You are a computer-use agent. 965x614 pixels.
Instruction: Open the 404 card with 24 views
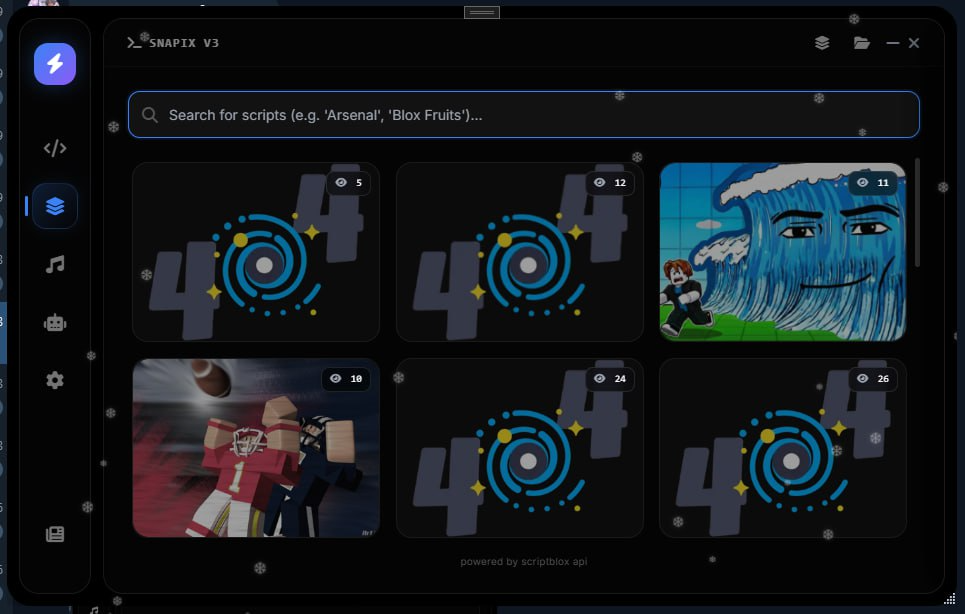(519, 447)
